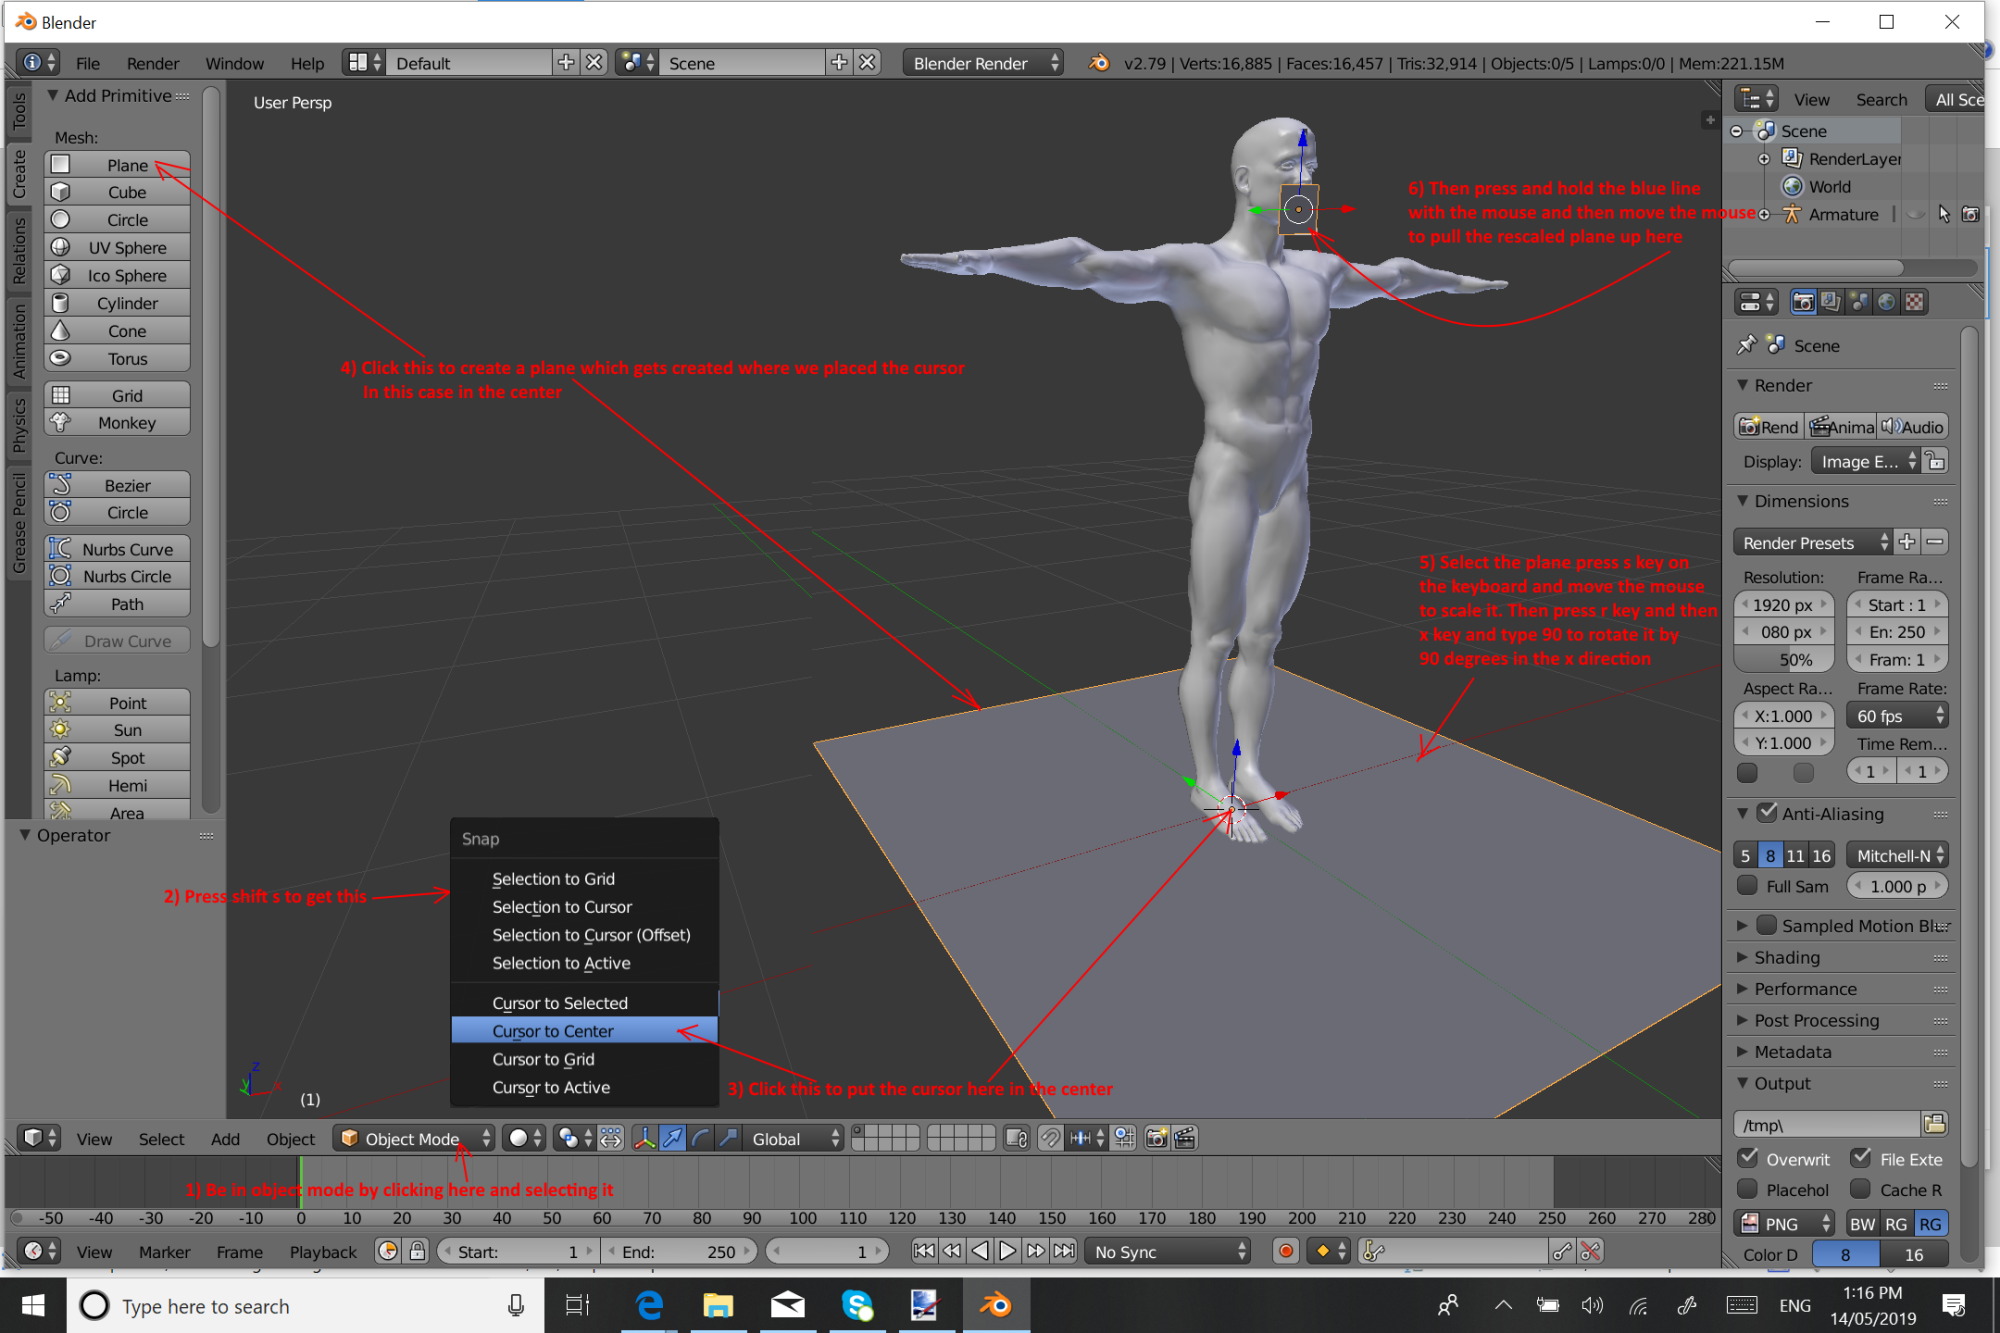
Task: Open the Help menu
Action: (x=307, y=63)
